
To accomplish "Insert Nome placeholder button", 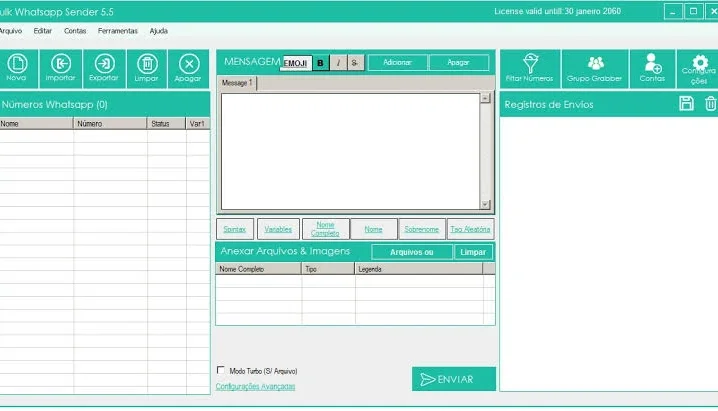I will 373,229.
